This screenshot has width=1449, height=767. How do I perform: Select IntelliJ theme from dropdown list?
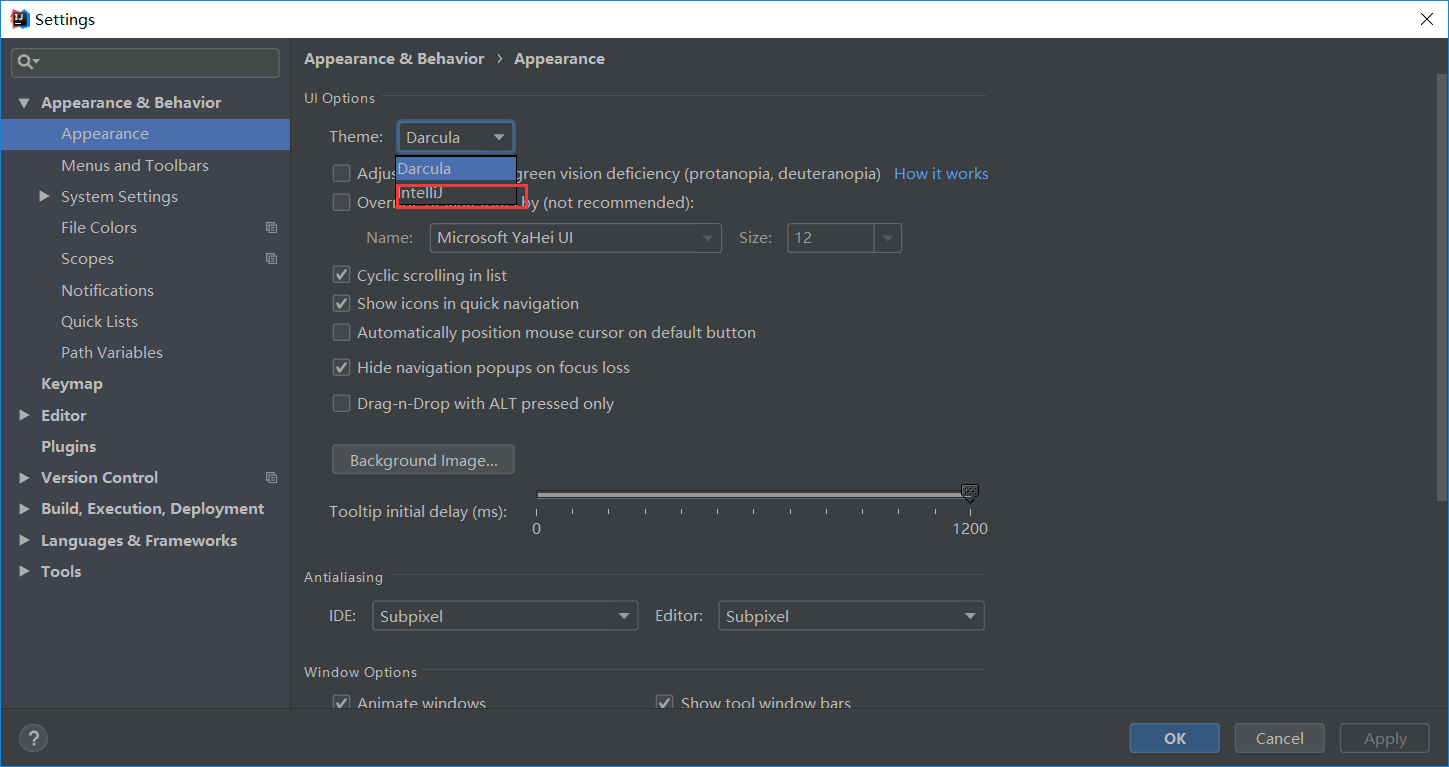[460, 193]
